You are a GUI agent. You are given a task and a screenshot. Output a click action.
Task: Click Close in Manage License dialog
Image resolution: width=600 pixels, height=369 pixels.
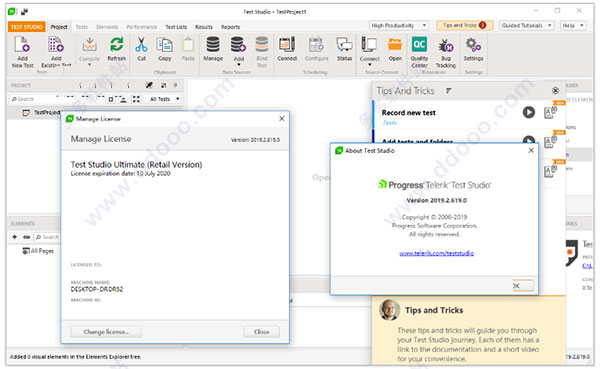tap(261, 332)
